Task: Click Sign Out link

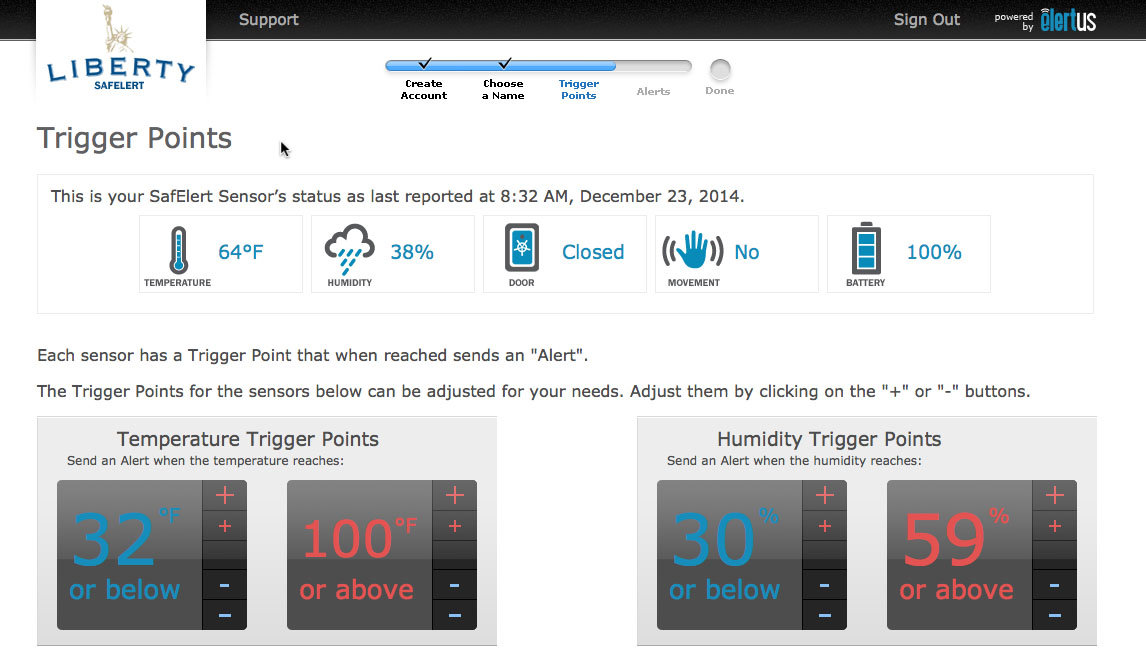Action: coord(926,20)
